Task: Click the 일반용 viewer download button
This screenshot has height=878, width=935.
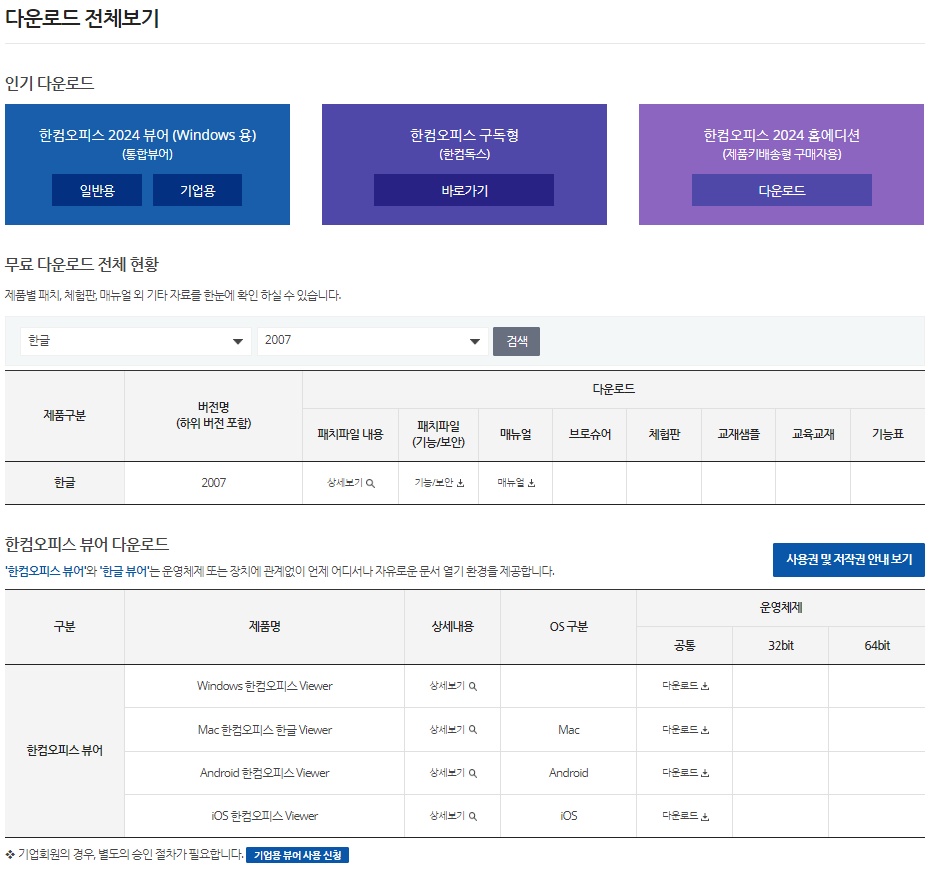Action: click(x=97, y=190)
